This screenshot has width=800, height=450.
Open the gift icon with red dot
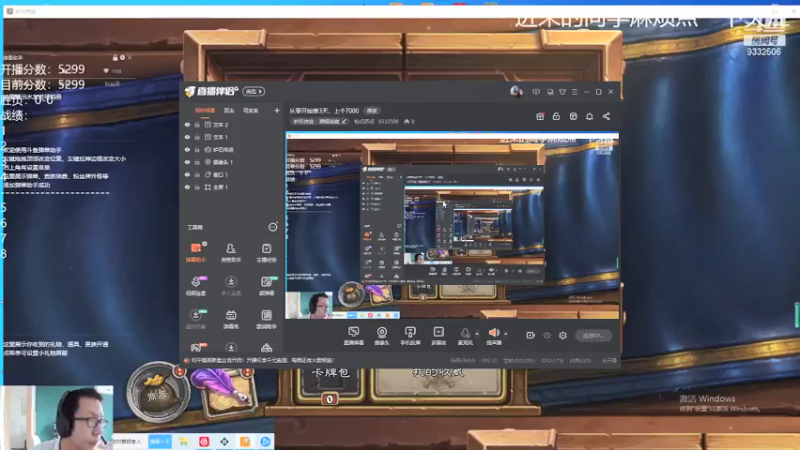(x=540, y=116)
